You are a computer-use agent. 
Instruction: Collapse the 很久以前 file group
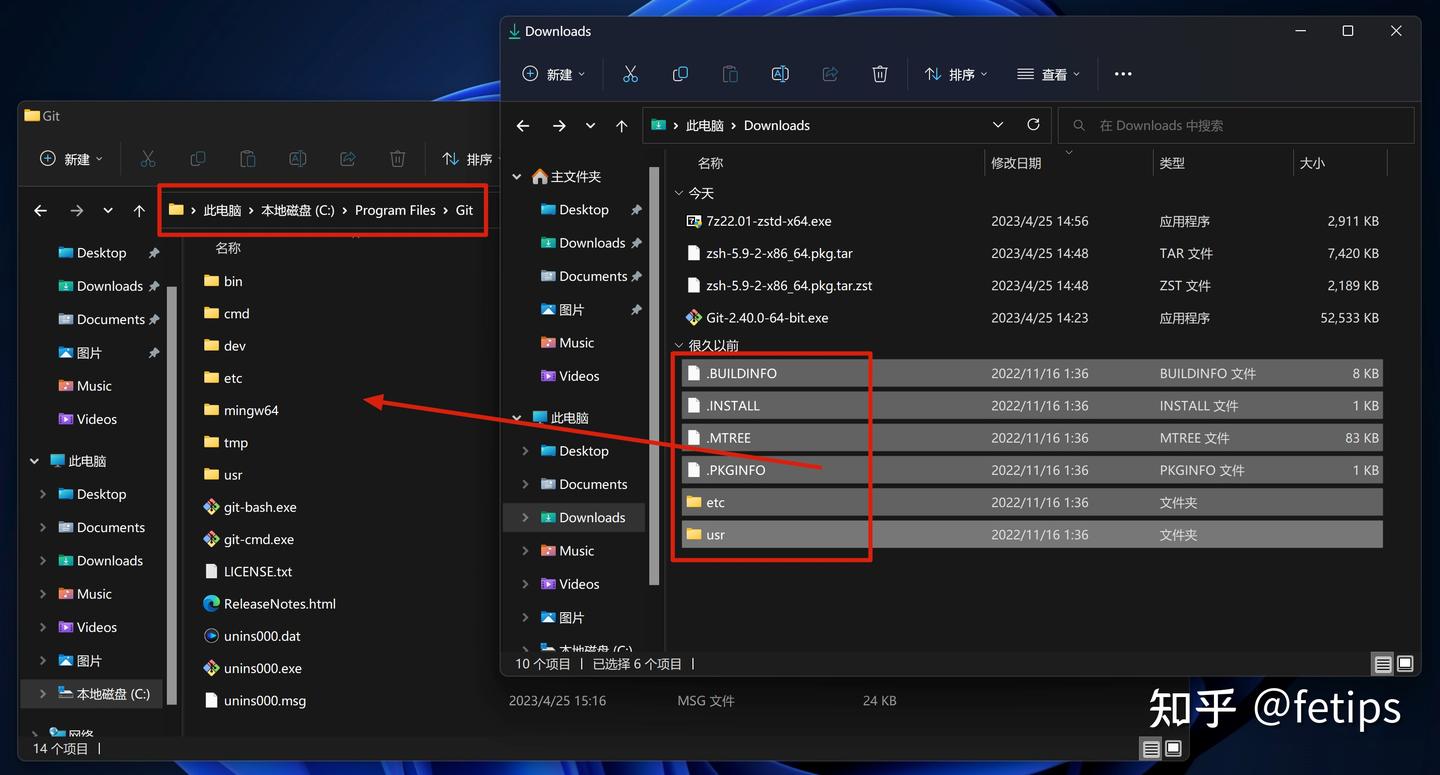pyautogui.click(x=679, y=345)
